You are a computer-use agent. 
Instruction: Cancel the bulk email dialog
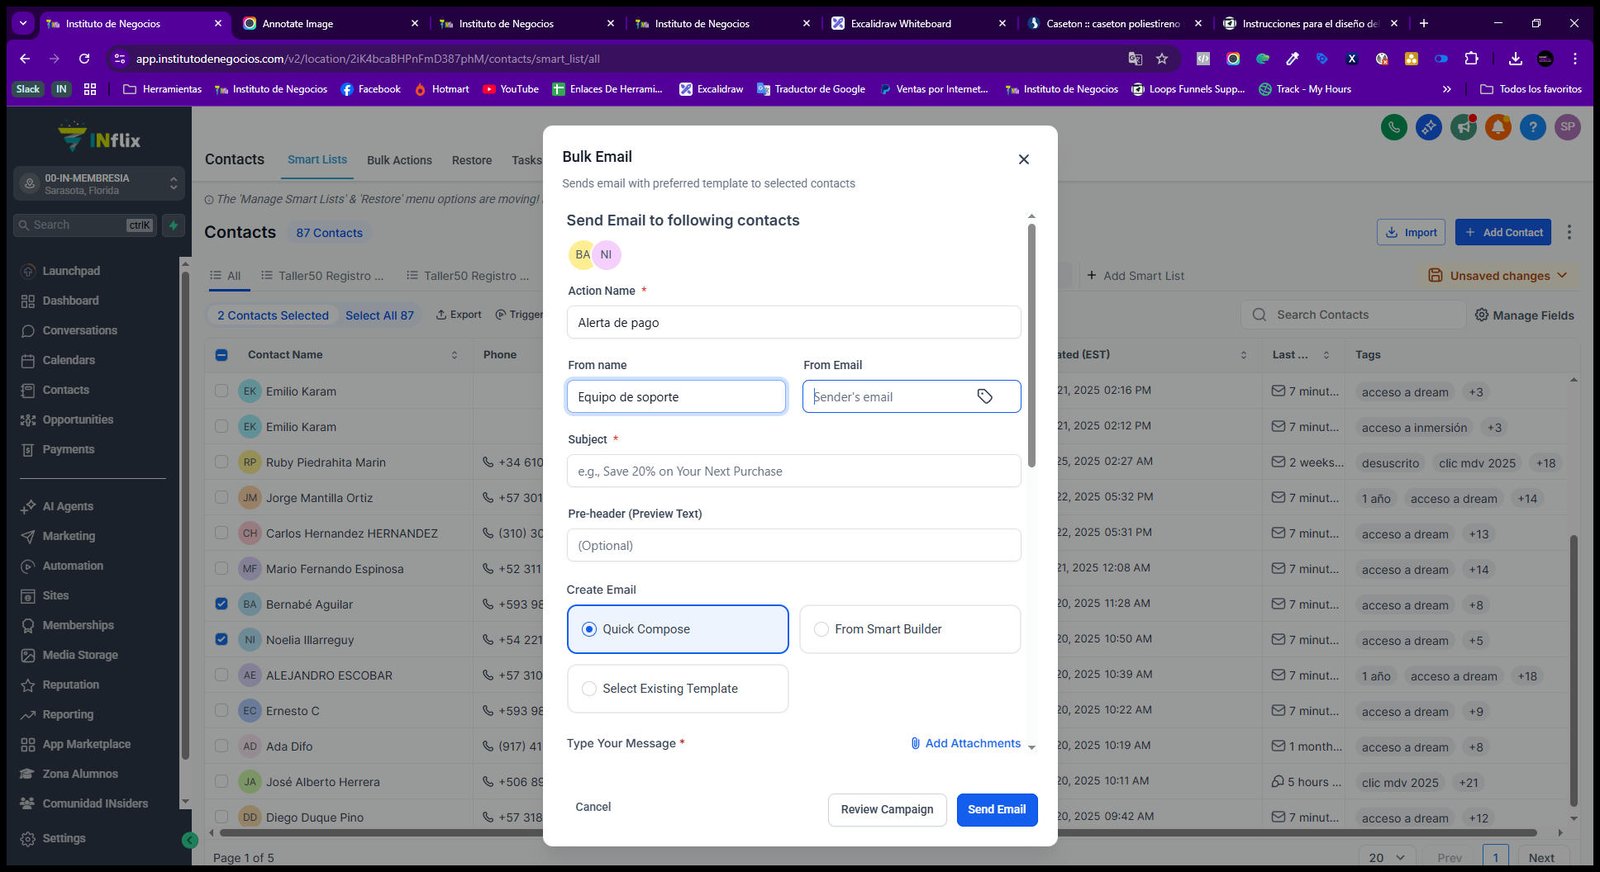click(x=593, y=807)
